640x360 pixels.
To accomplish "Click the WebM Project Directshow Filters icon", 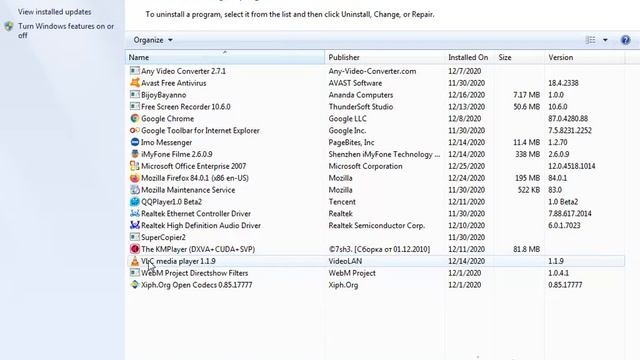I will point(135,273).
